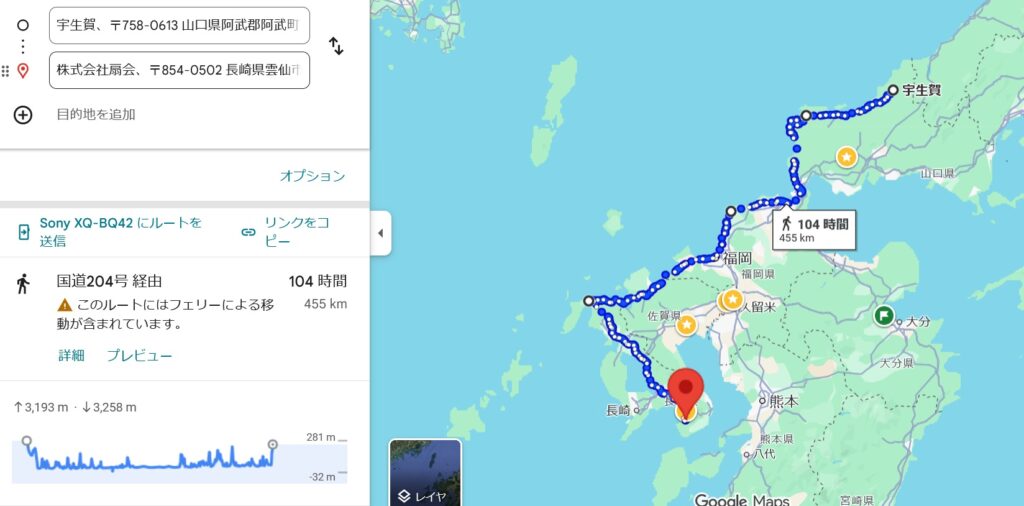This screenshot has height=506, width=1024.
Task: Open the オプション route options
Action: [x=312, y=176]
